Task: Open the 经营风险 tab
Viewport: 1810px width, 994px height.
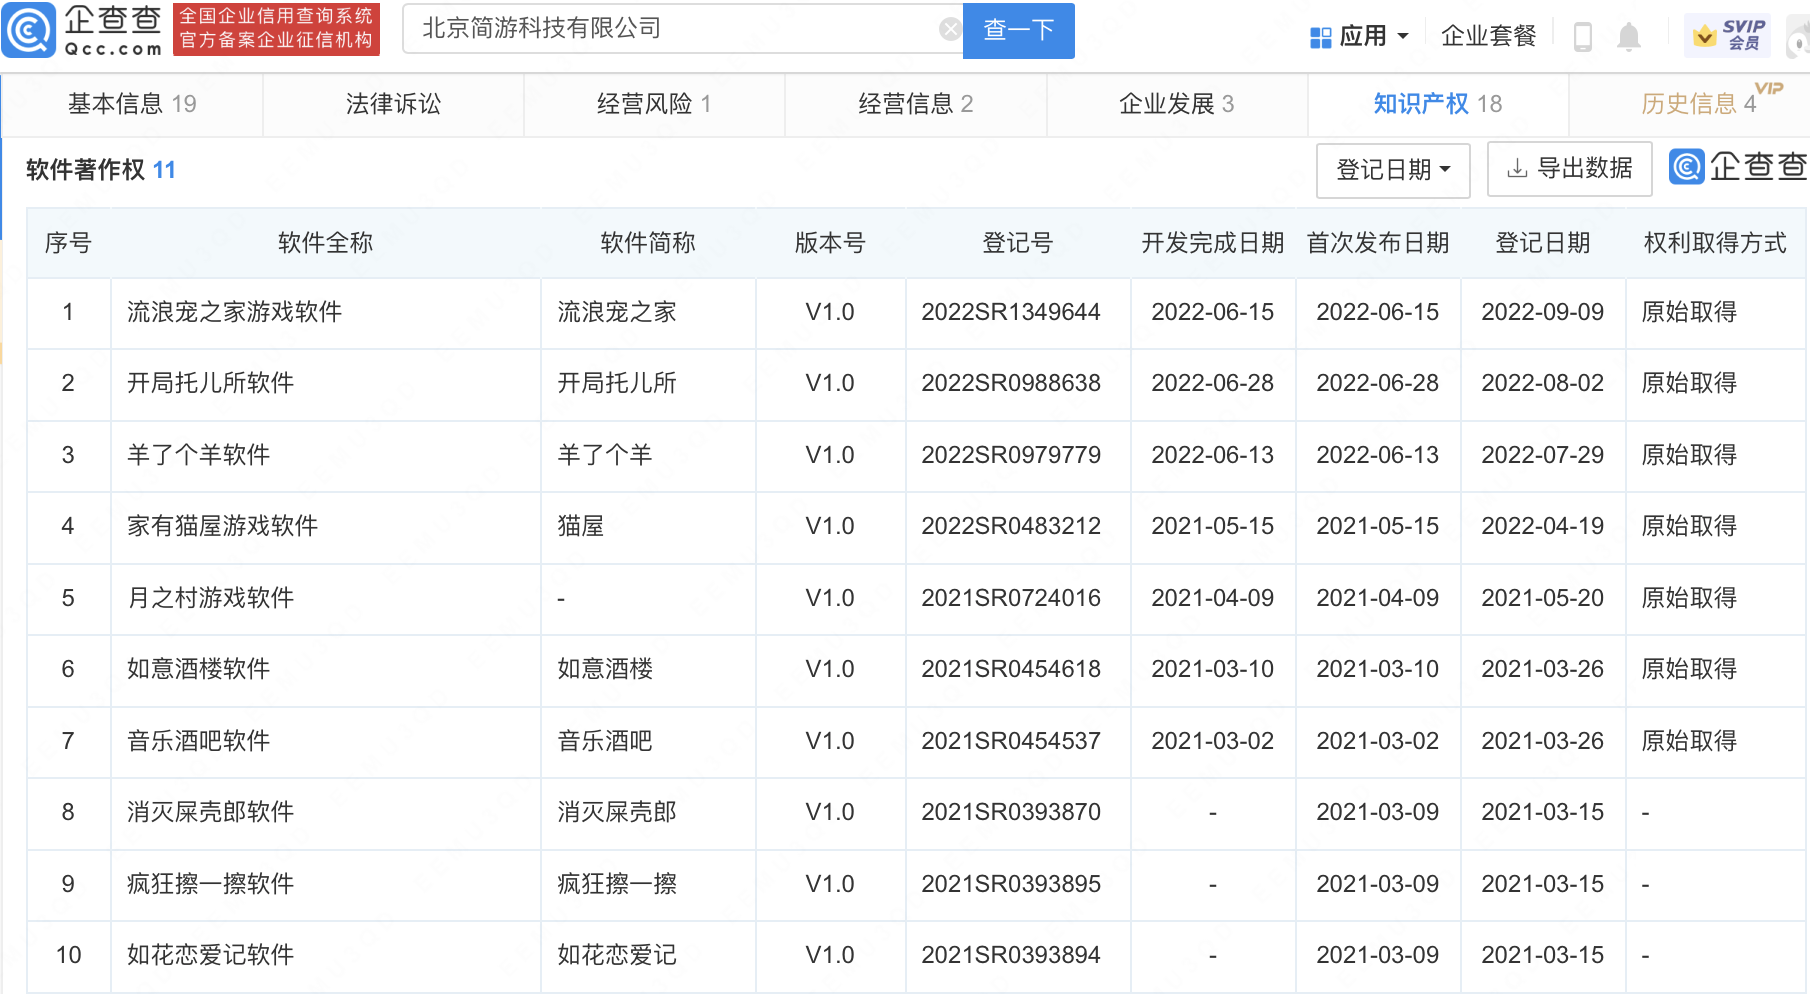Action: click(x=653, y=104)
